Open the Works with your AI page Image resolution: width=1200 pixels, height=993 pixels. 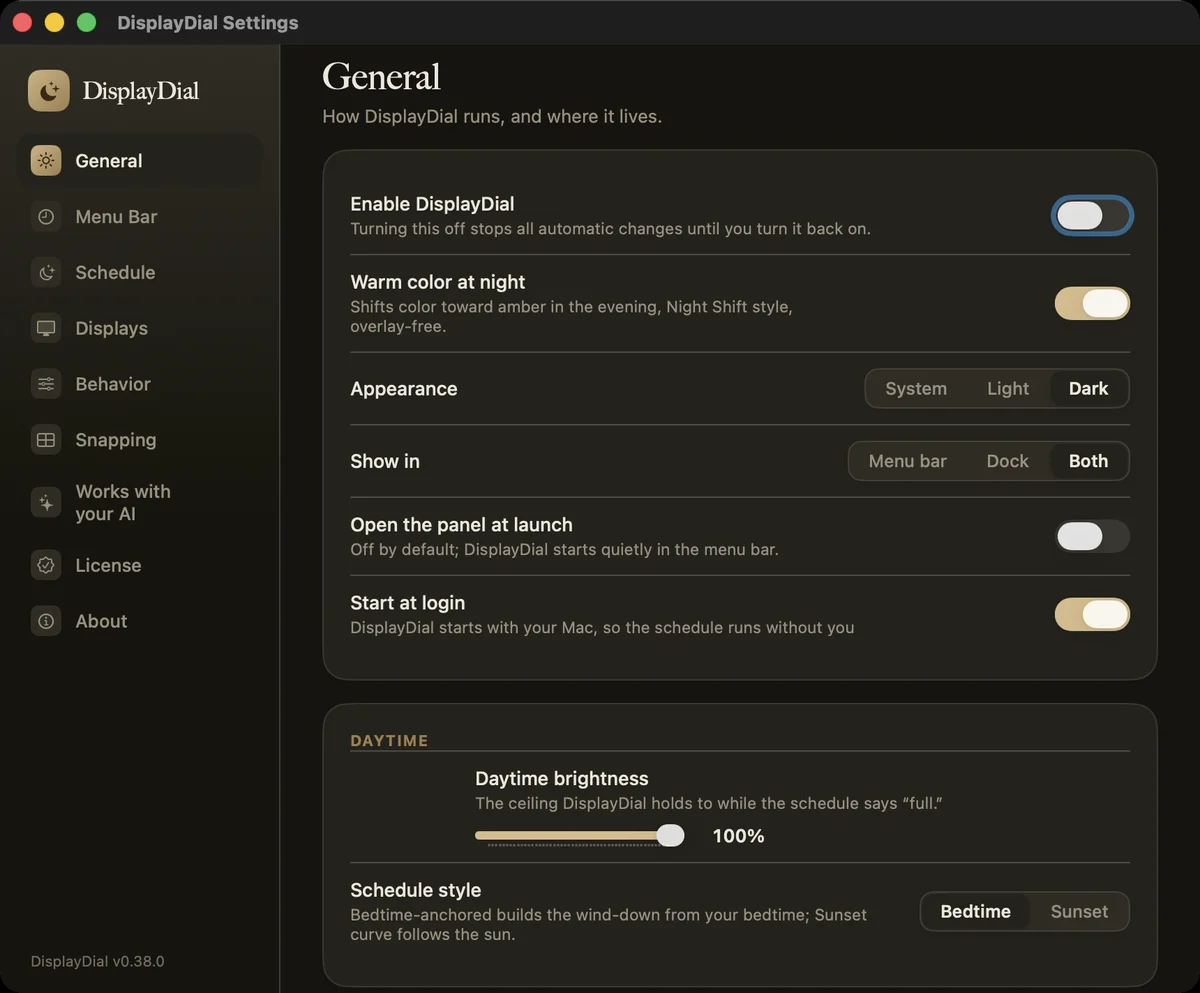point(140,503)
